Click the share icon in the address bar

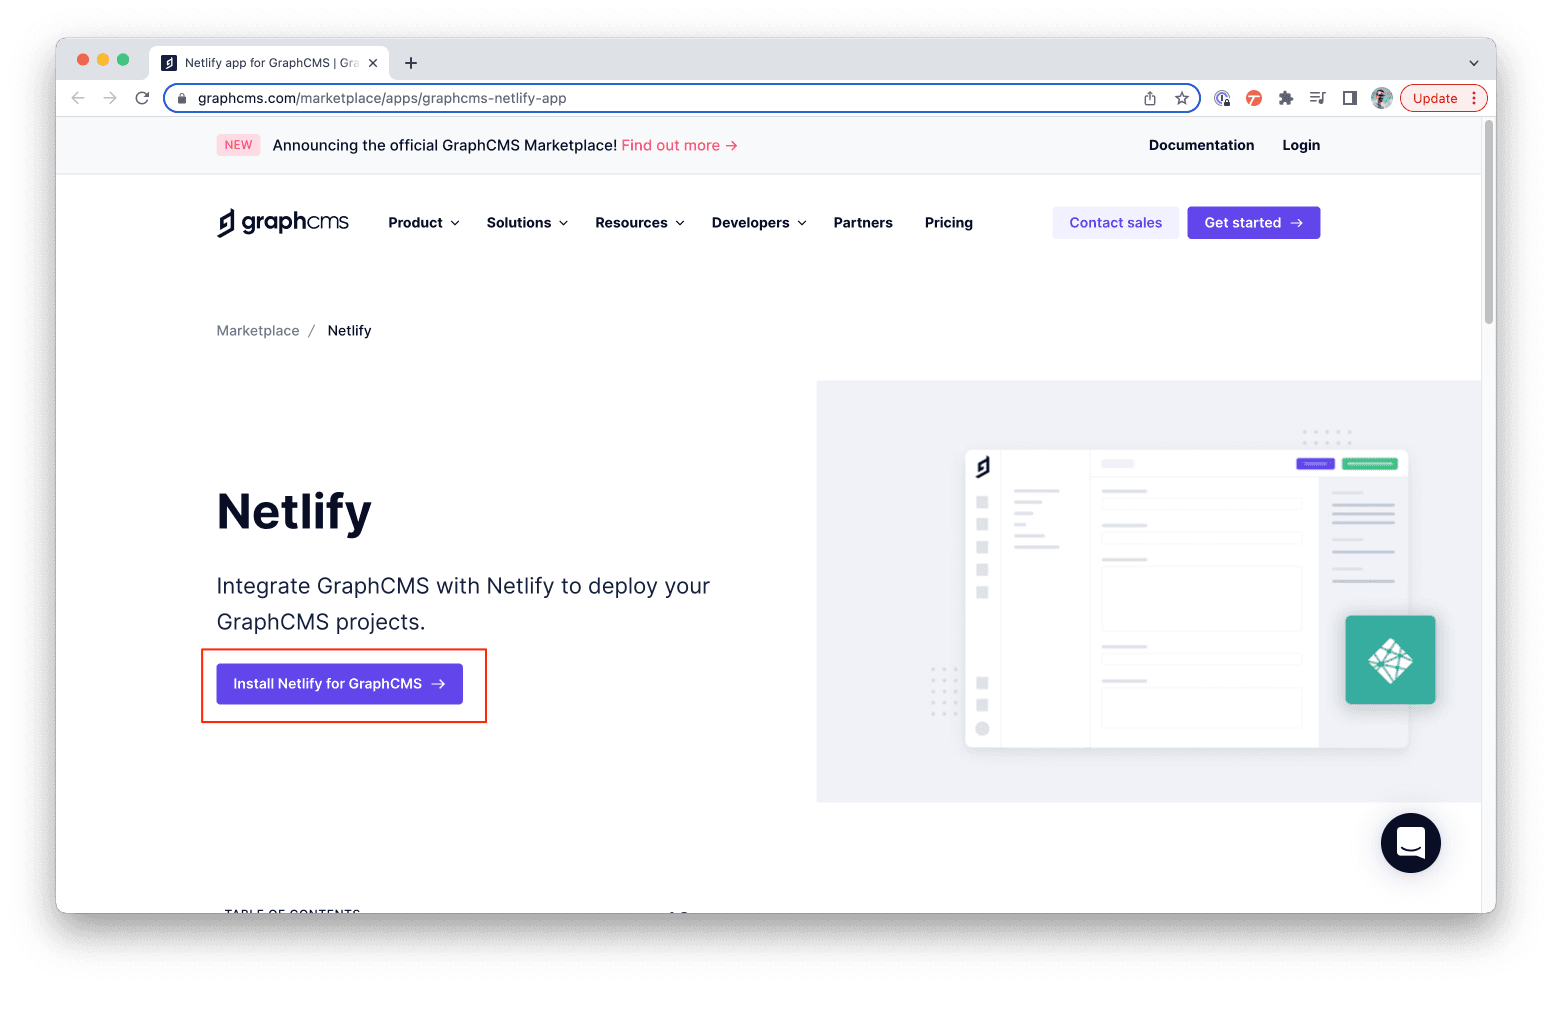pyautogui.click(x=1150, y=98)
